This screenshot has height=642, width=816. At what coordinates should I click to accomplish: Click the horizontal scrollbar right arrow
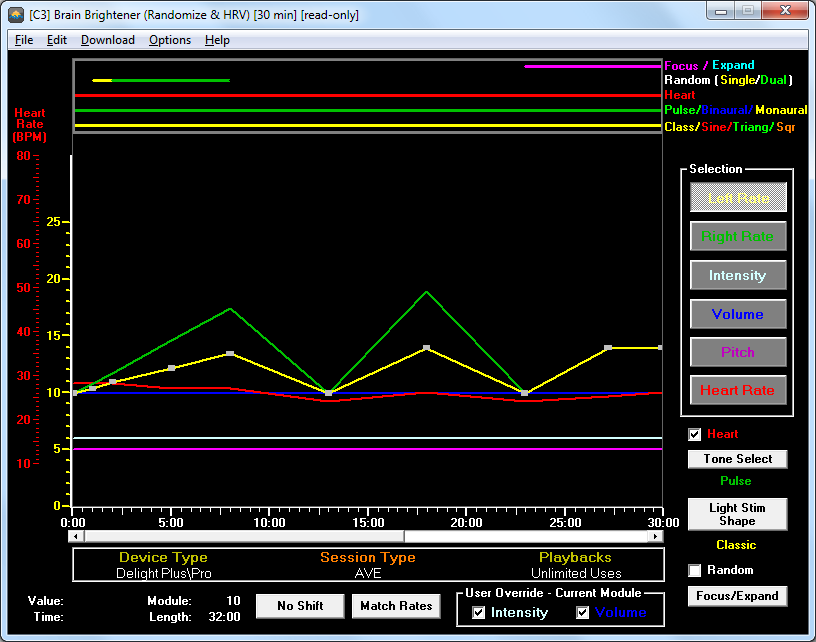point(656,536)
